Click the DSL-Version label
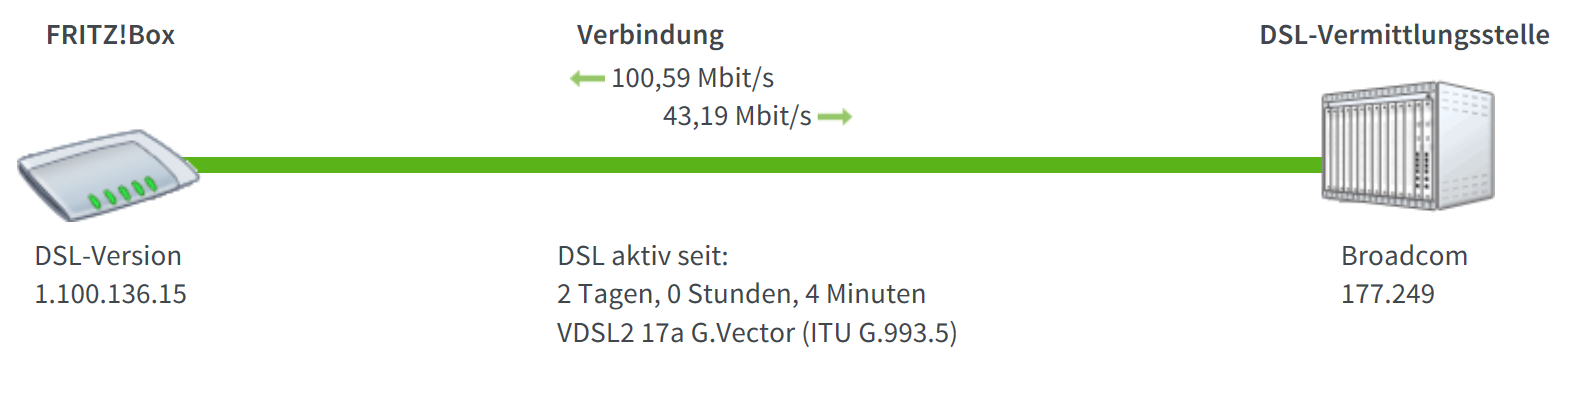 [108, 256]
